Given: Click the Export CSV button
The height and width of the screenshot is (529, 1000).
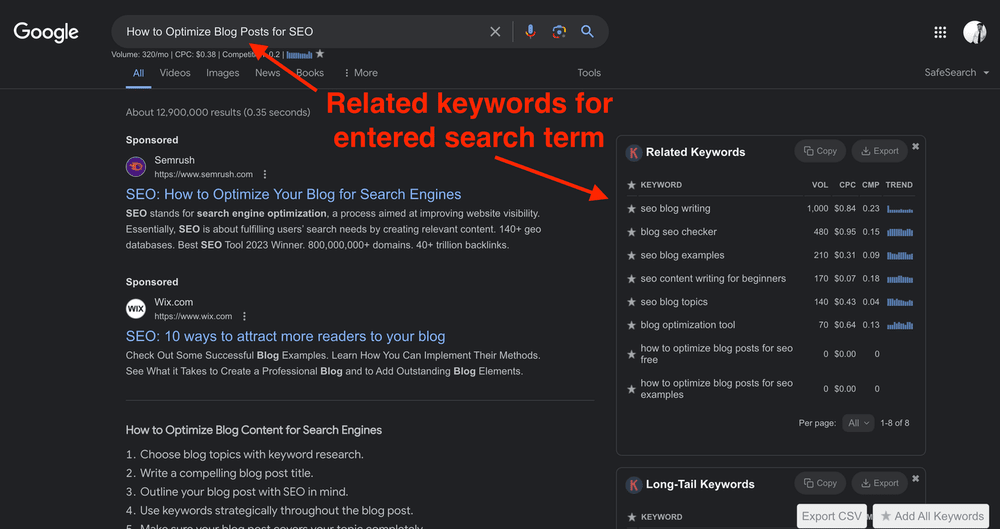Looking at the screenshot, I should (x=832, y=516).
